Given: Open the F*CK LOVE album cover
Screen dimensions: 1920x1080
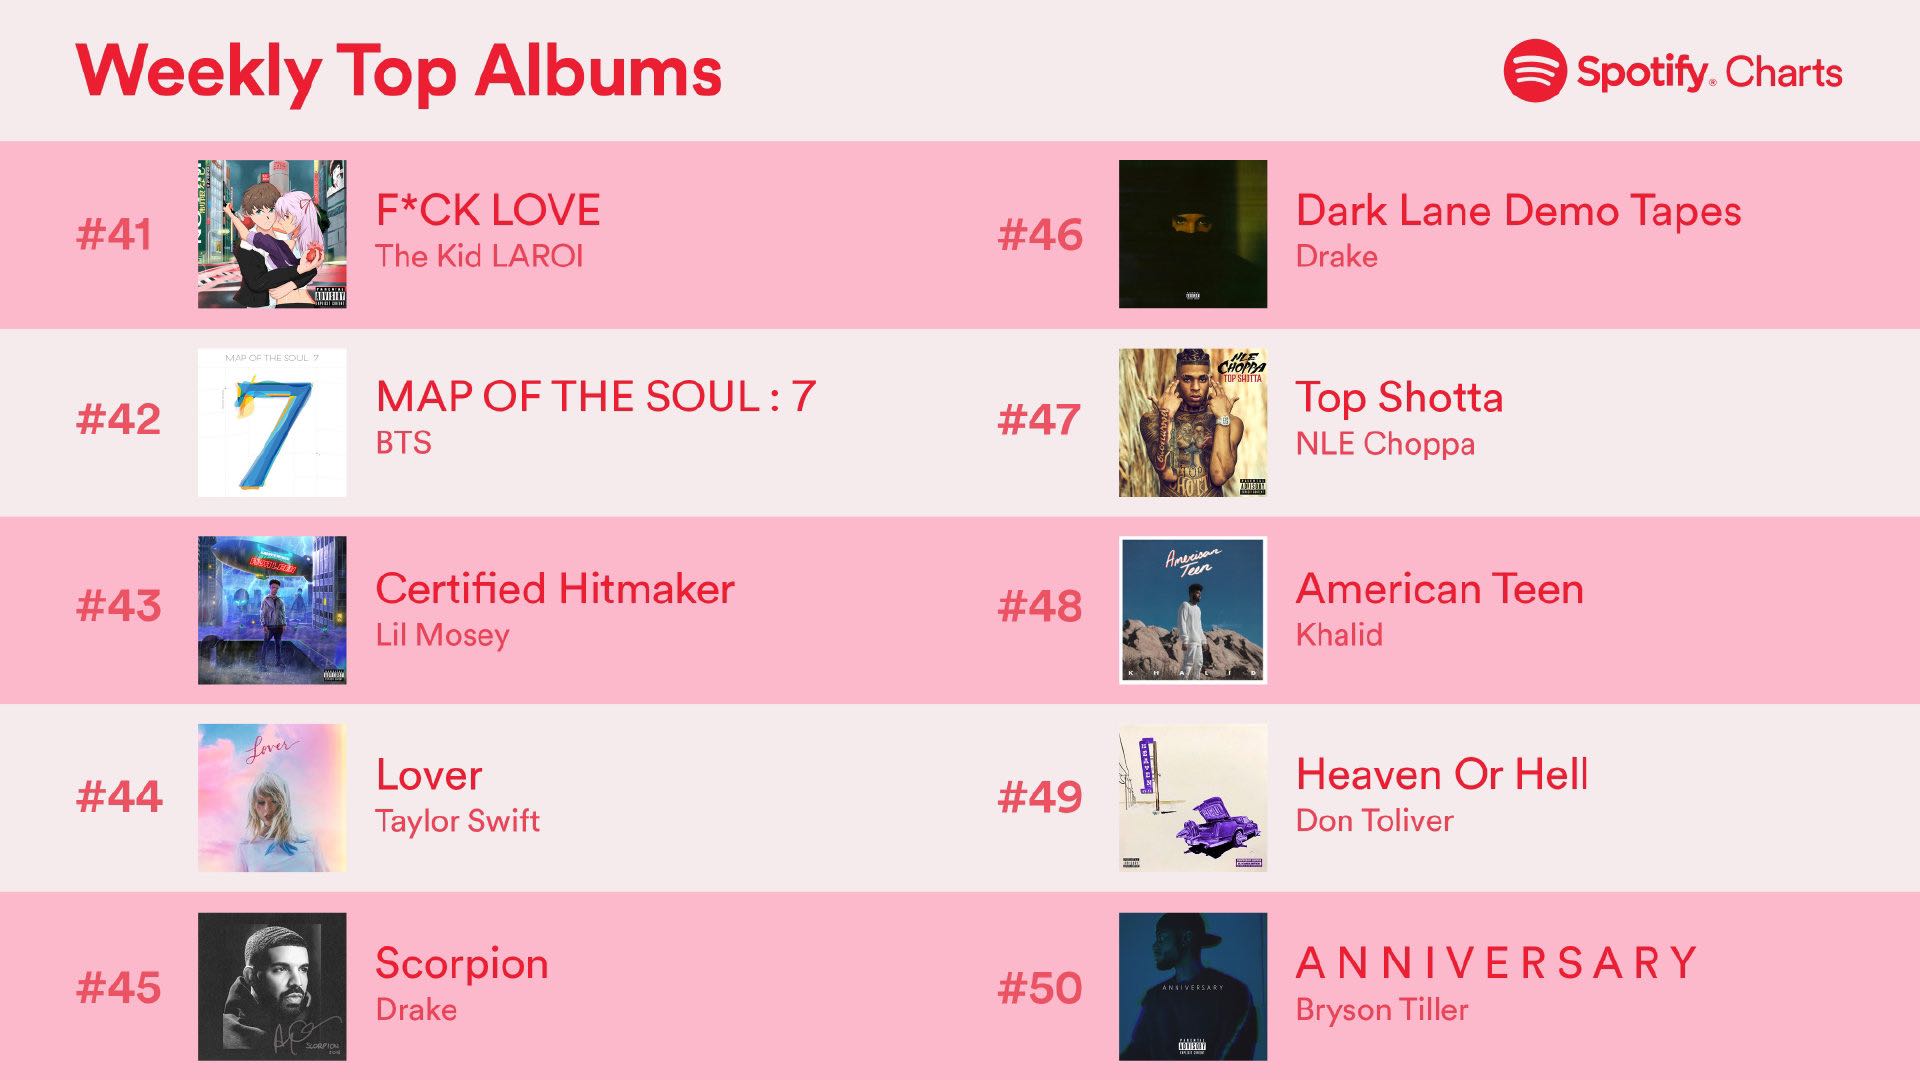Looking at the screenshot, I should pyautogui.click(x=272, y=234).
